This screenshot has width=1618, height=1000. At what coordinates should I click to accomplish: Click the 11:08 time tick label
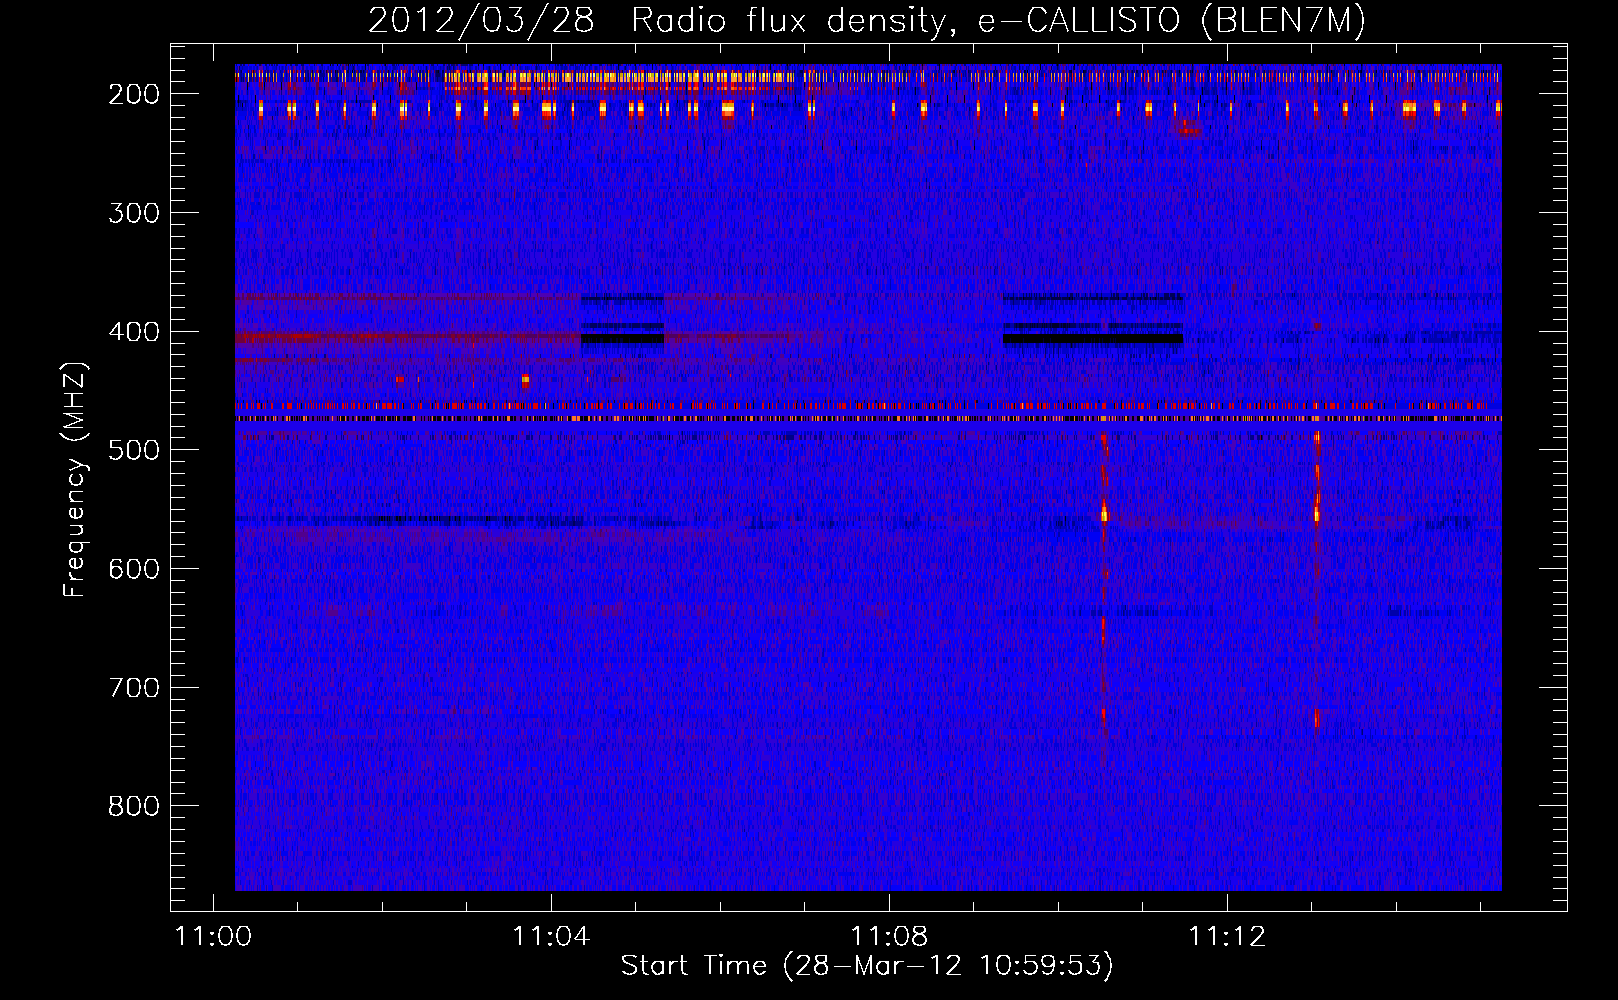[x=889, y=937]
